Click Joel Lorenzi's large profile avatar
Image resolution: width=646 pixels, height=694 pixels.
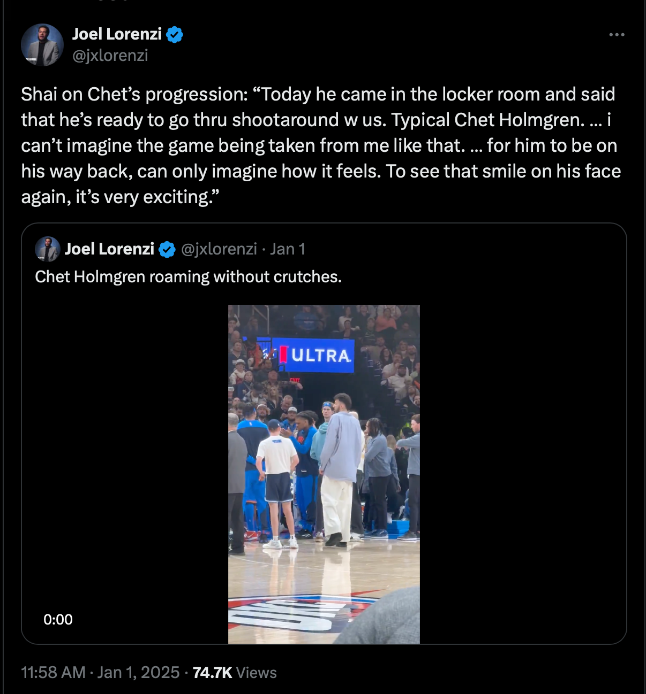click(41, 45)
